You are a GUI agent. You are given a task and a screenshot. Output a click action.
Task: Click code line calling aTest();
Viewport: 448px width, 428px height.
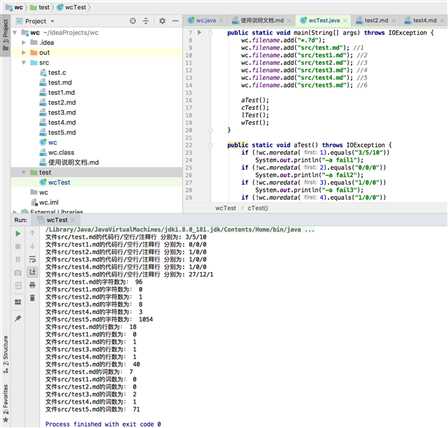click(255, 100)
